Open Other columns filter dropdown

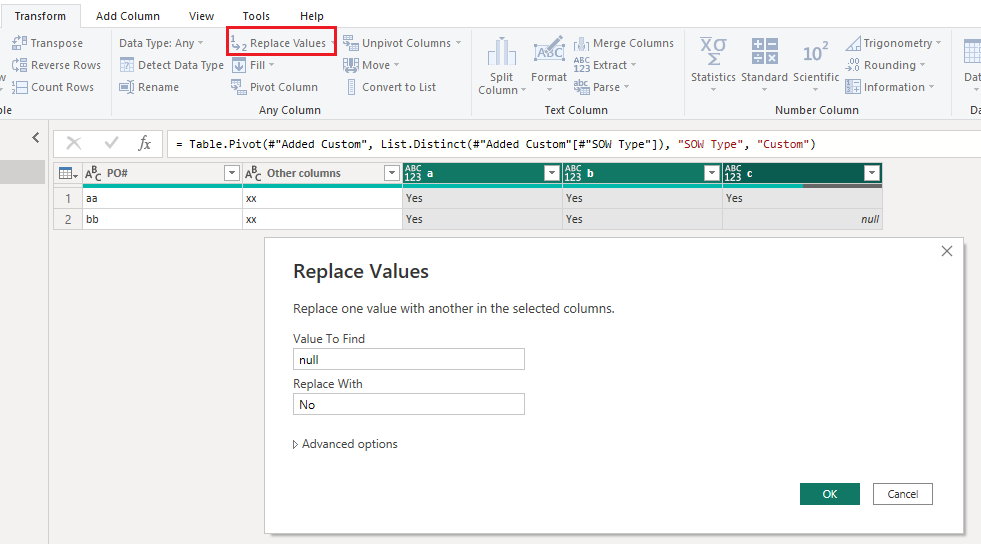[392, 173]
